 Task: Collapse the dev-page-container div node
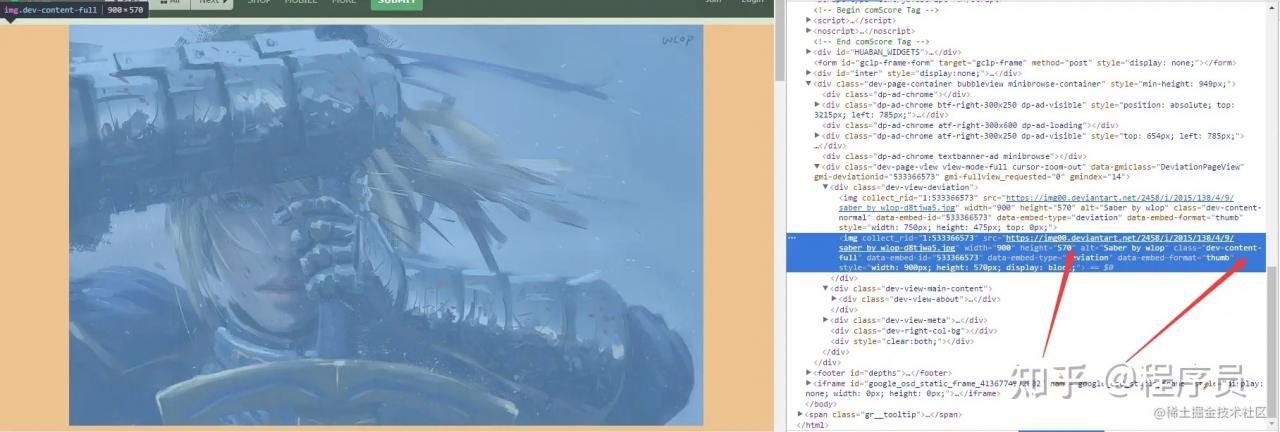pos(810,84)
